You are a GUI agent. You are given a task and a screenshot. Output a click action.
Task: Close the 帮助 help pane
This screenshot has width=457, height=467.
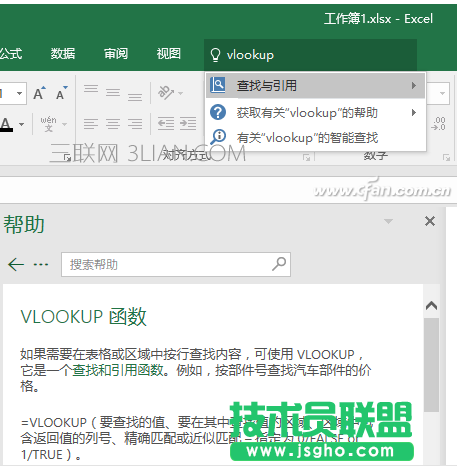[x=430, y=221]
